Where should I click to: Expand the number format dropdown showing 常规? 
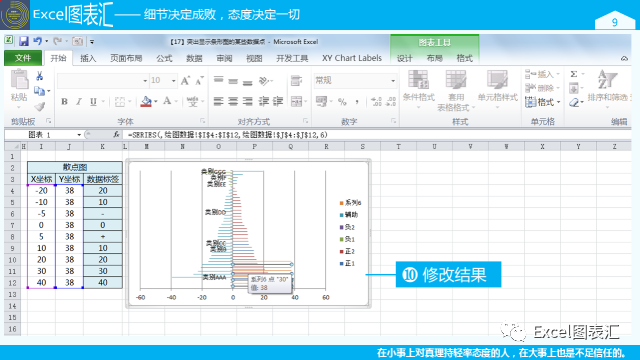pyautogui.click(x=393, y=81)
